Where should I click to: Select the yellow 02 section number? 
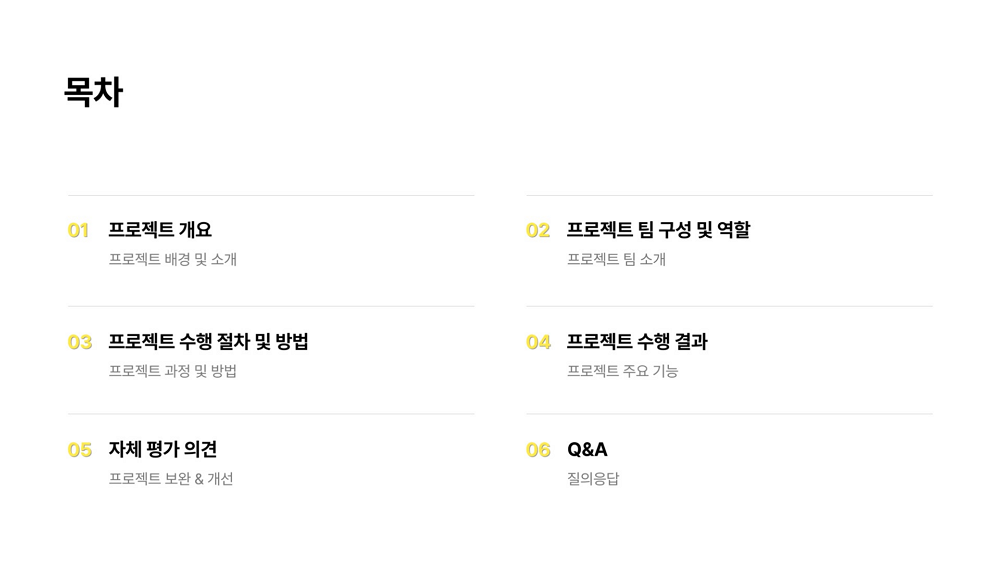click(538, 230)
